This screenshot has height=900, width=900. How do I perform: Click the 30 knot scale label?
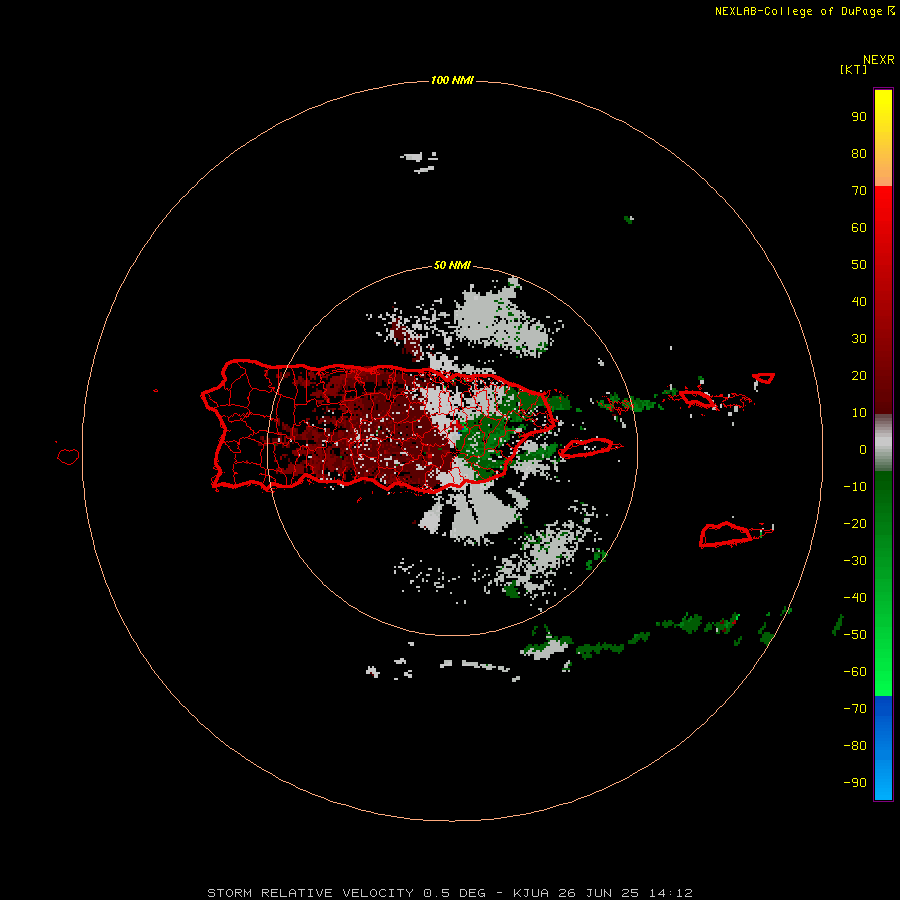[859, 339]
